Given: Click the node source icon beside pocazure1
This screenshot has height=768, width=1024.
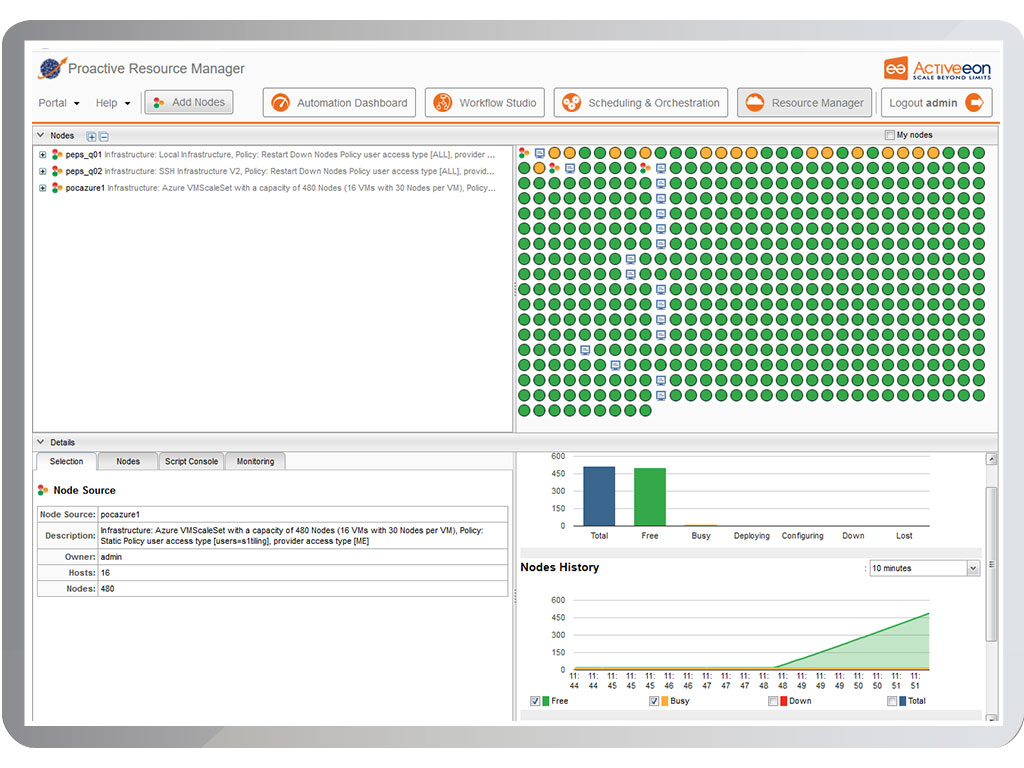Looking at the screenshot, I should coord(57,187).
